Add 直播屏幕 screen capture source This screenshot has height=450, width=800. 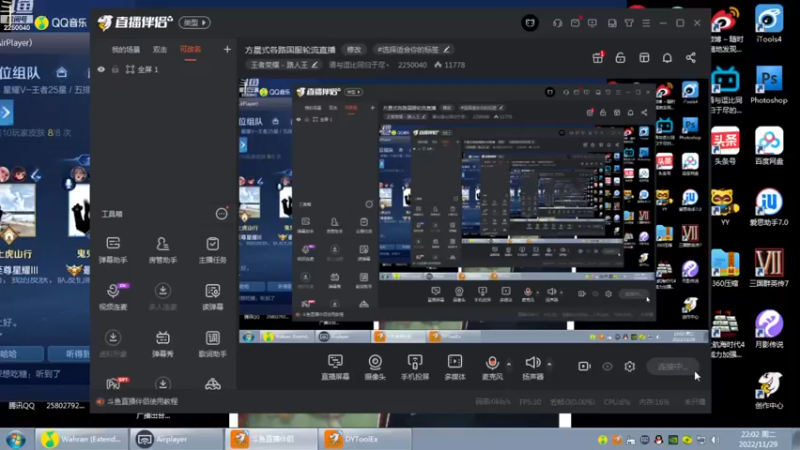tap(335, 367)
